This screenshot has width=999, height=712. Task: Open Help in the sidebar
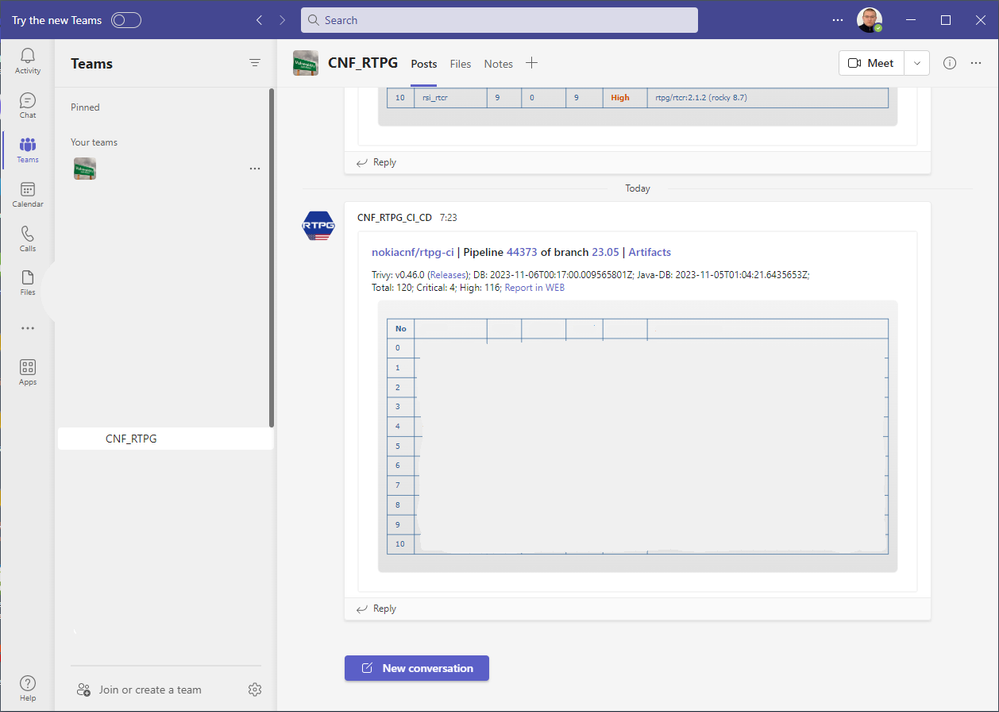(27, 688)
